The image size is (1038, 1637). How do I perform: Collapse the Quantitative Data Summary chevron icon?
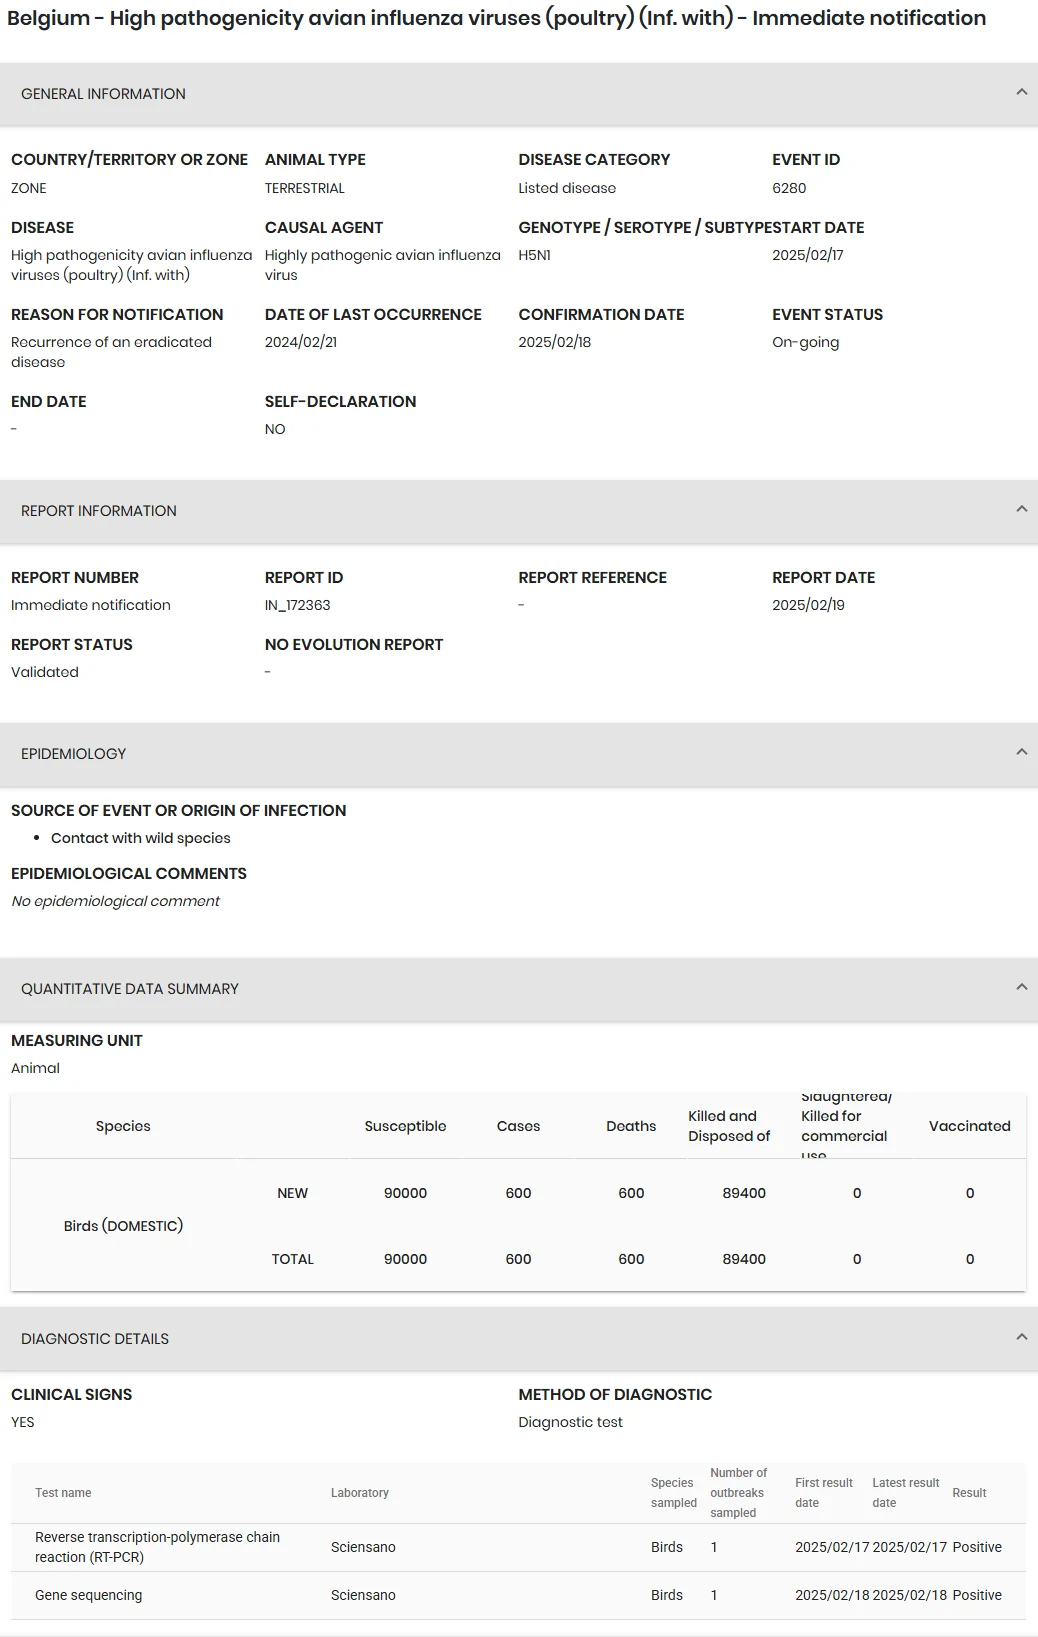coord(1021,987)
